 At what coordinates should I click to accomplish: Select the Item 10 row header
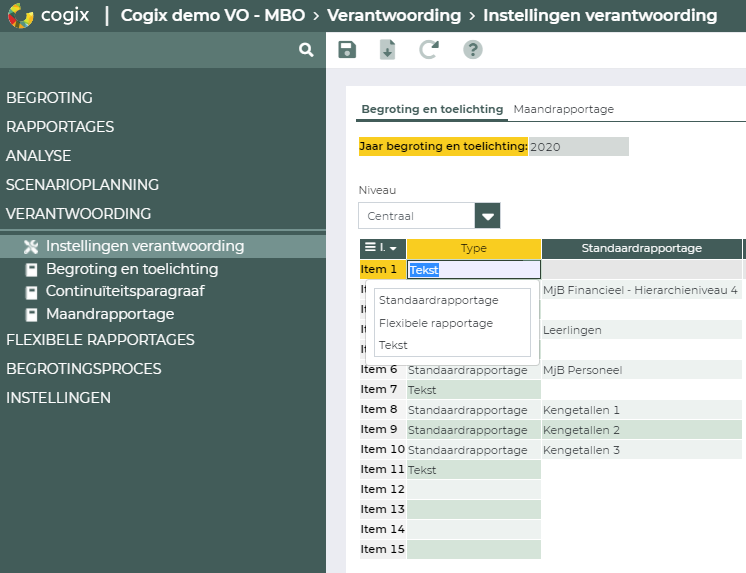pyautogui.click(x=383, y=449)
